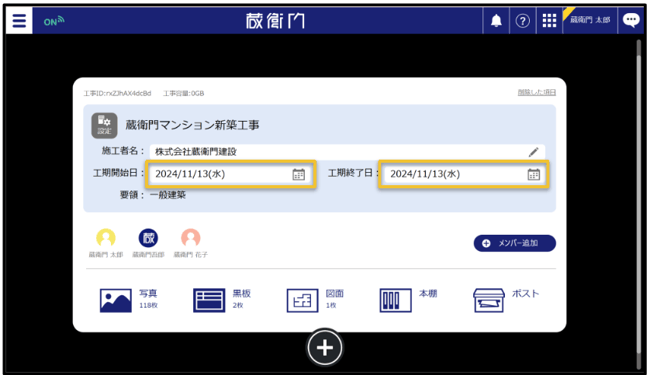Open the 削除した項目 deleted items link
This screenshot has width=650, height=375.
536,92
